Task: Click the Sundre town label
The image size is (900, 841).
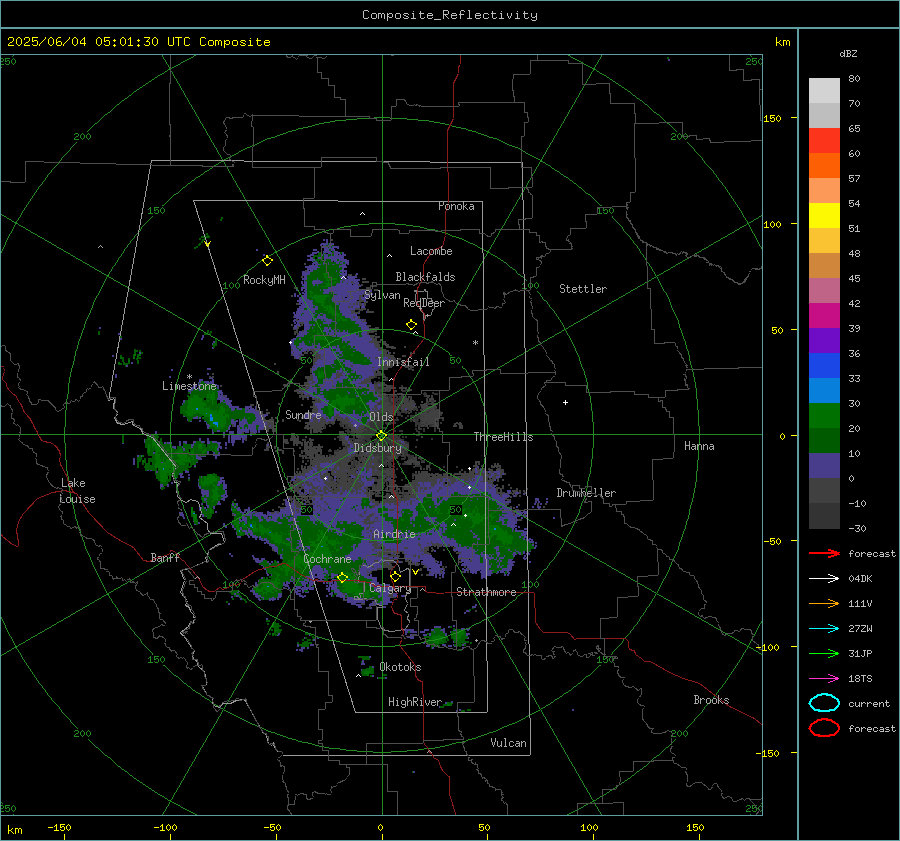Action: coord(303,414)
